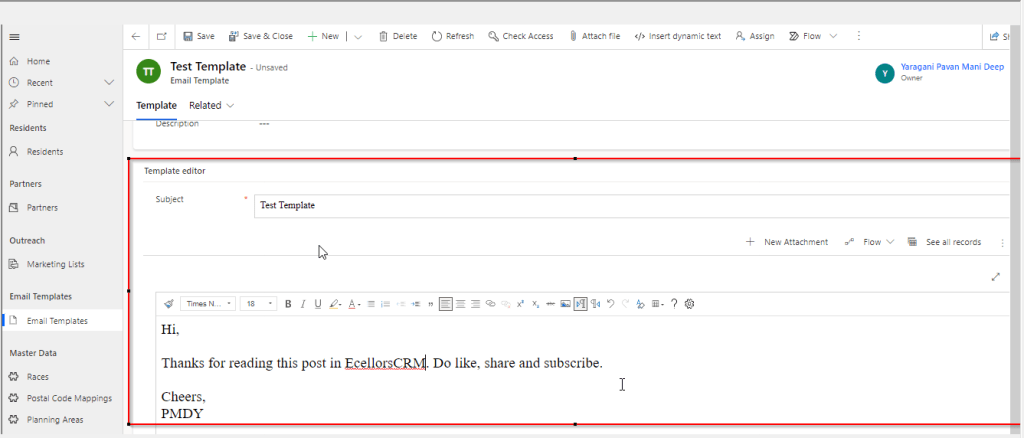1024x438 pixels.
Task: Open editor personalization gear settings
Action: click(x=689, y=304)
